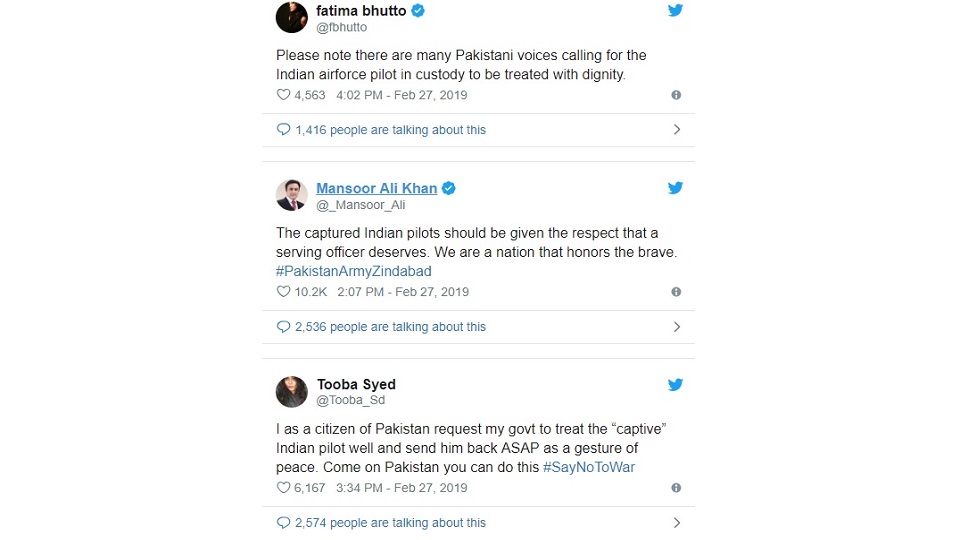Open Tooba Syed's profile avatar

pos(291,392)
